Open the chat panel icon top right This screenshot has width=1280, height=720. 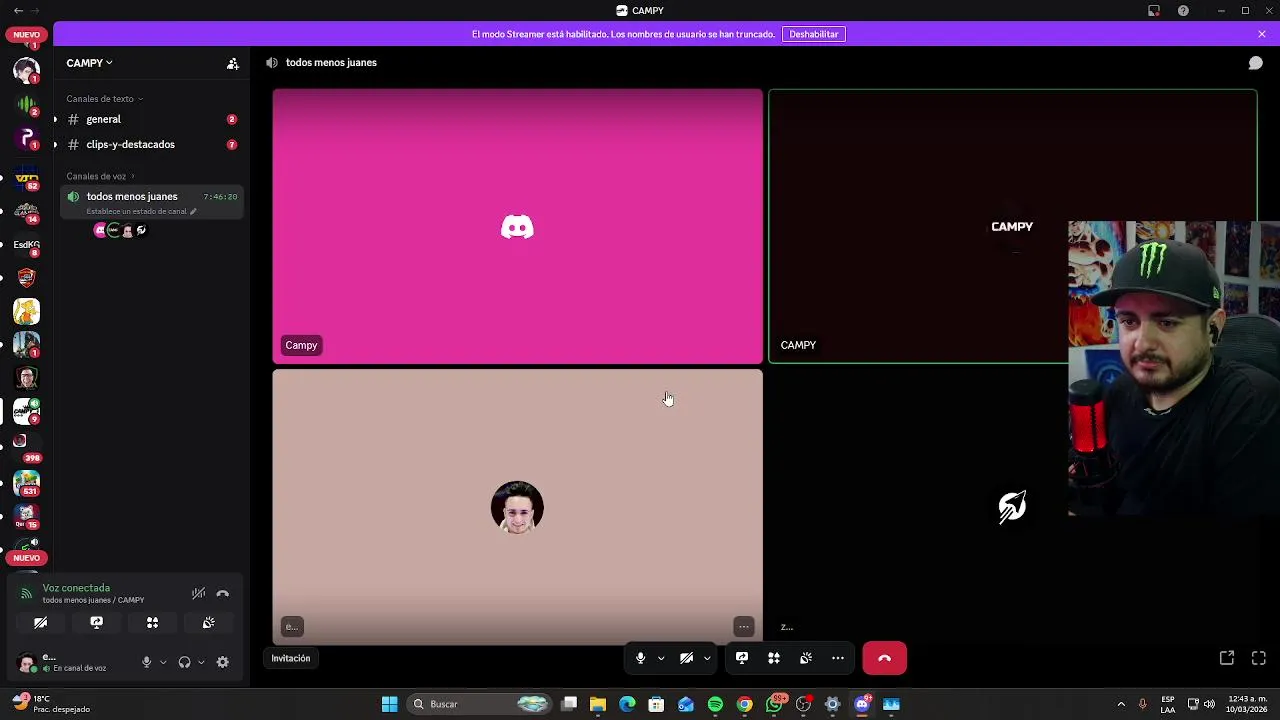pyautogui.click(x=1255, y=63)
